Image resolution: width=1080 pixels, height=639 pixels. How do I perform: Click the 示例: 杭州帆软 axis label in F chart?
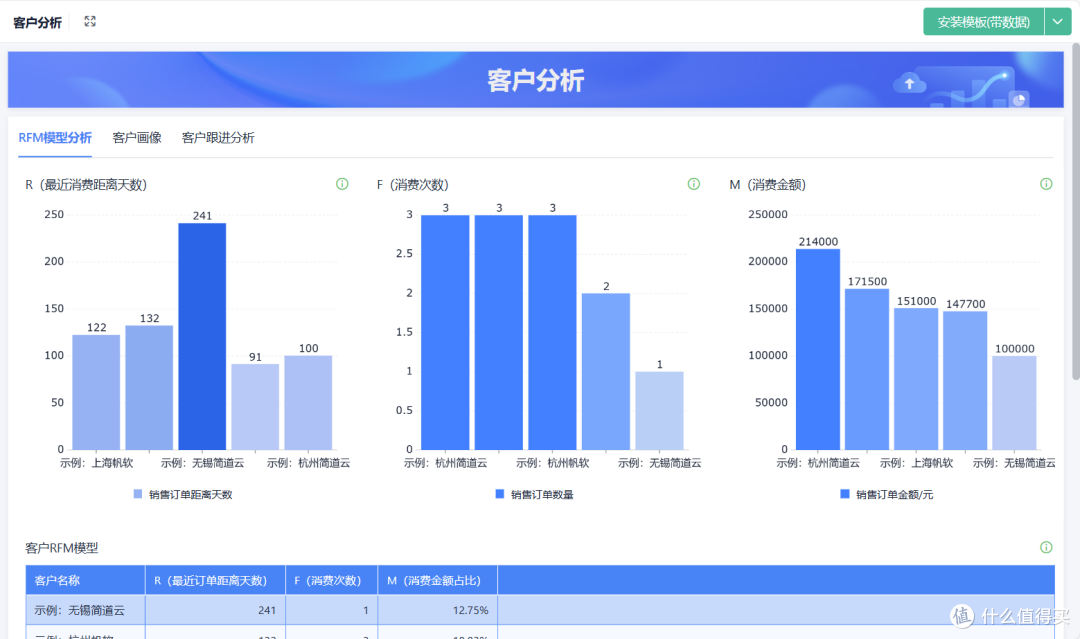[x=552, y=463]
